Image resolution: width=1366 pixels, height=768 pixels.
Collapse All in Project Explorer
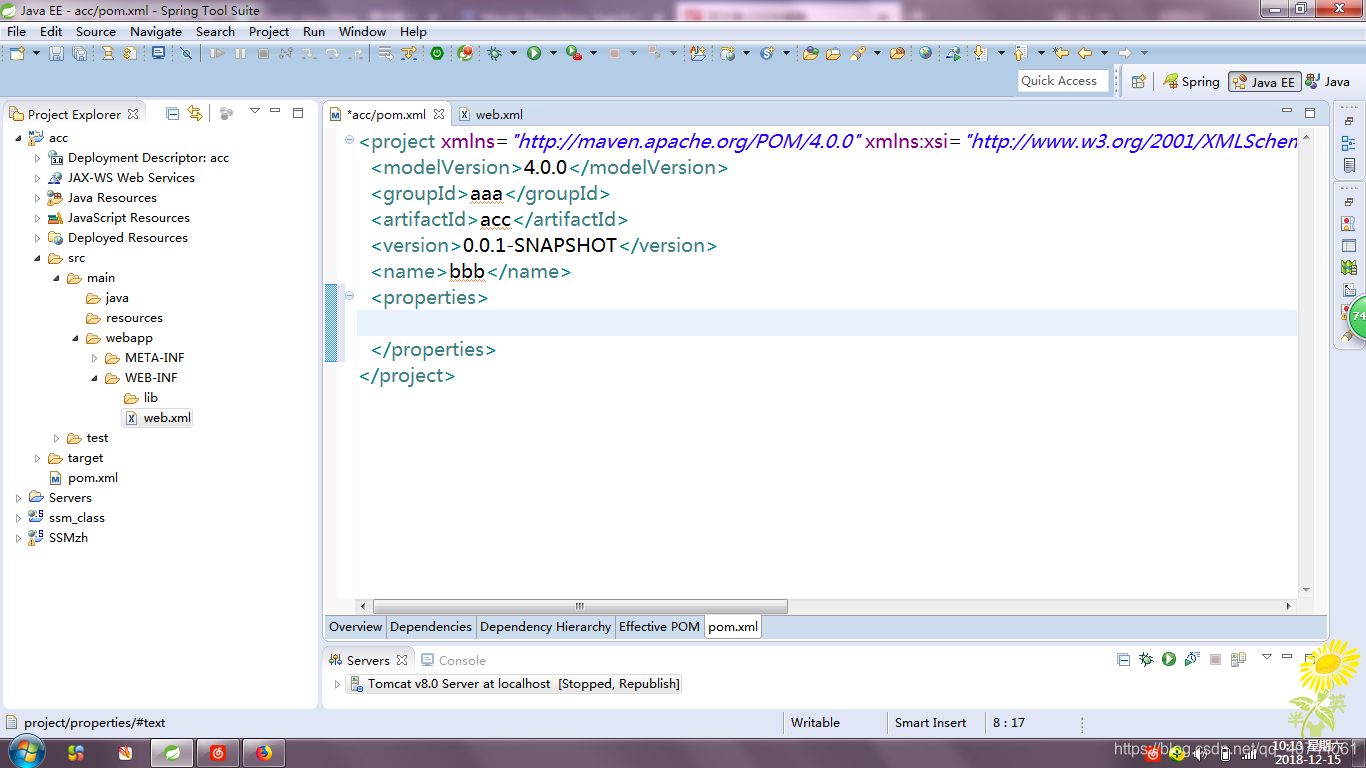coord(172,113)
